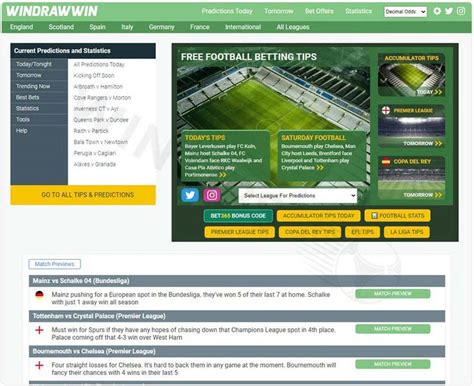Open Perugia v Cagliari prediction
The width and height of the screenshot is (474, 386).
(95, 153)
